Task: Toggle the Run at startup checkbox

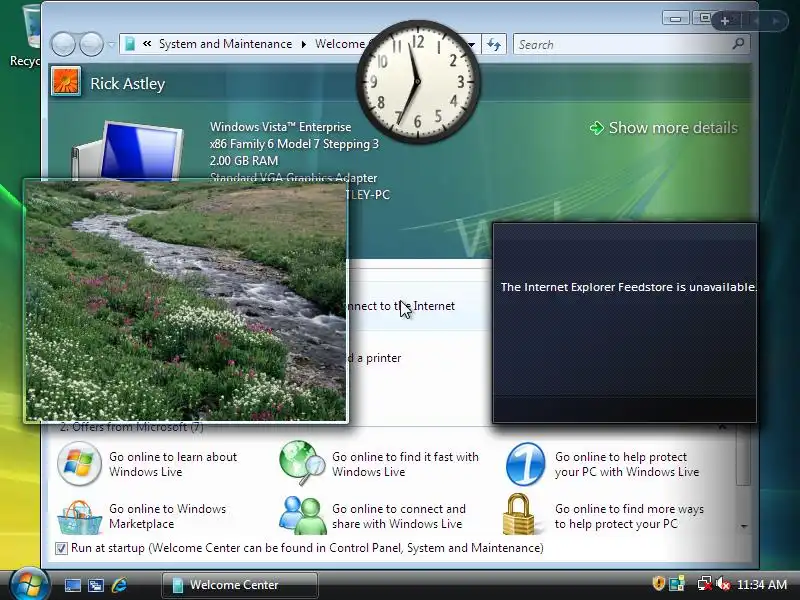Action: (x=61, y=548)
